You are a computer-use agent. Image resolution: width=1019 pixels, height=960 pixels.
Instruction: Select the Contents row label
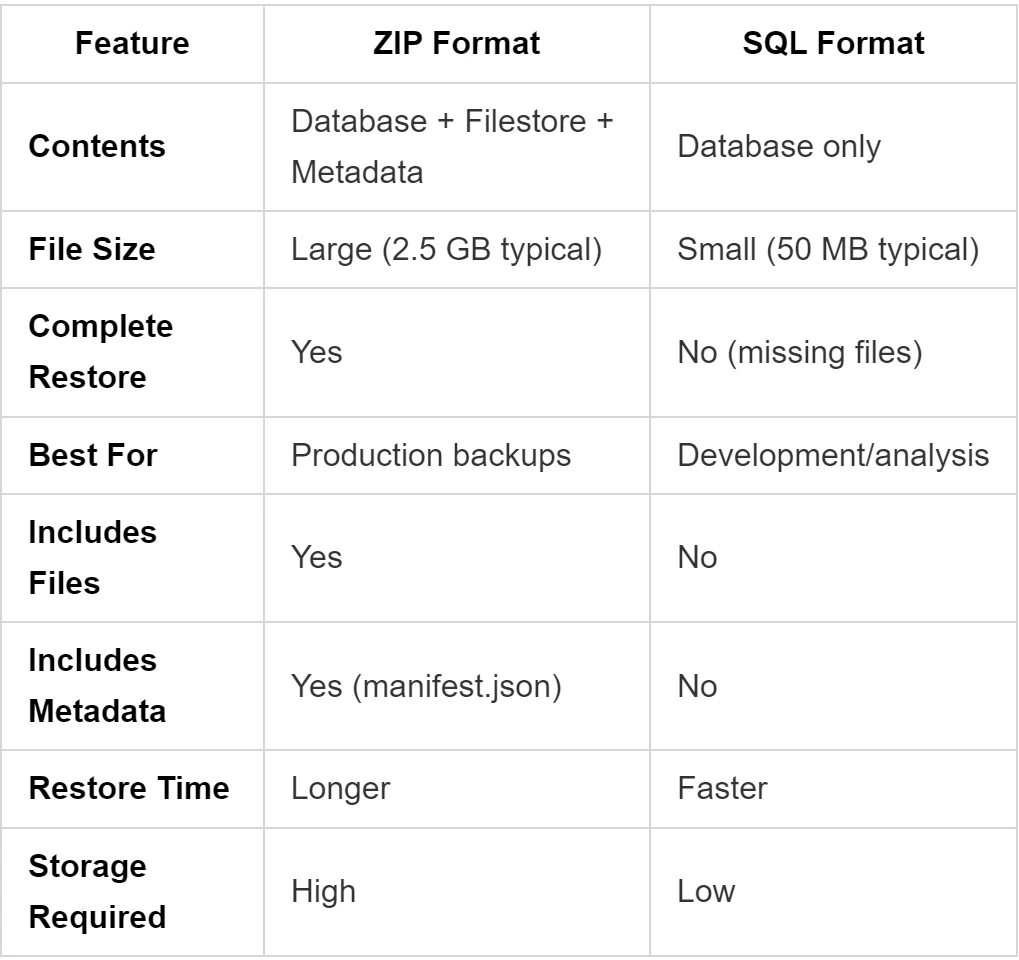(97, 146)
